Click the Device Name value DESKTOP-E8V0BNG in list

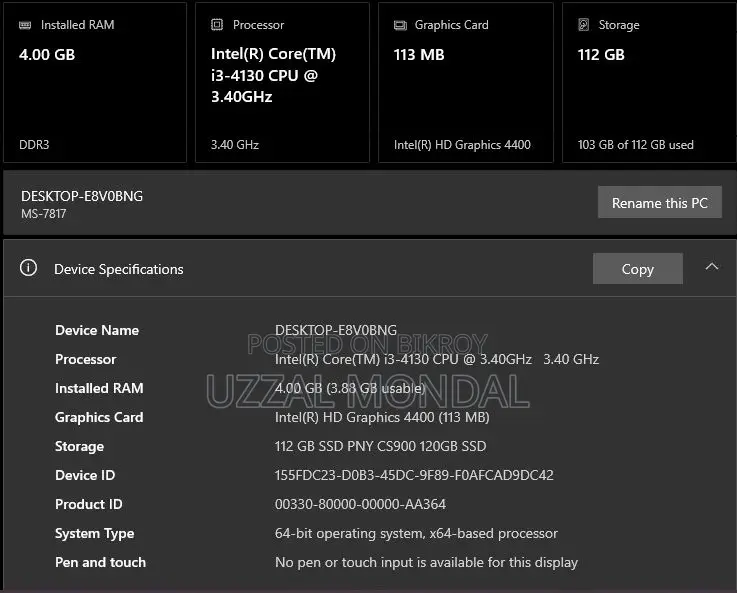pyautogui.click(x=336, y=330)
